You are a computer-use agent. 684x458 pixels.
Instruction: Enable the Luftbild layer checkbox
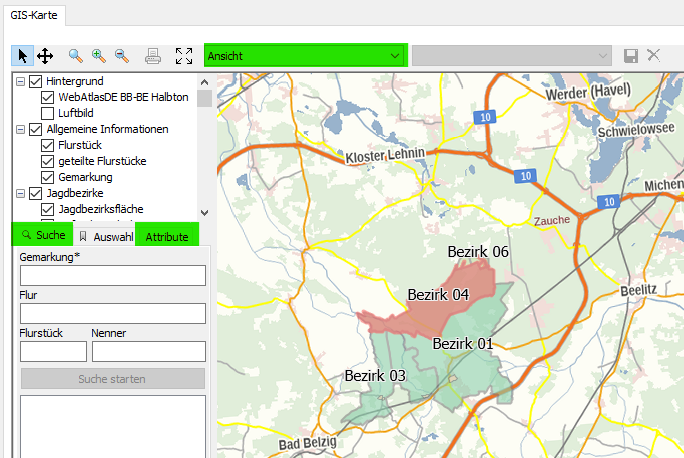tap(48, 113)
